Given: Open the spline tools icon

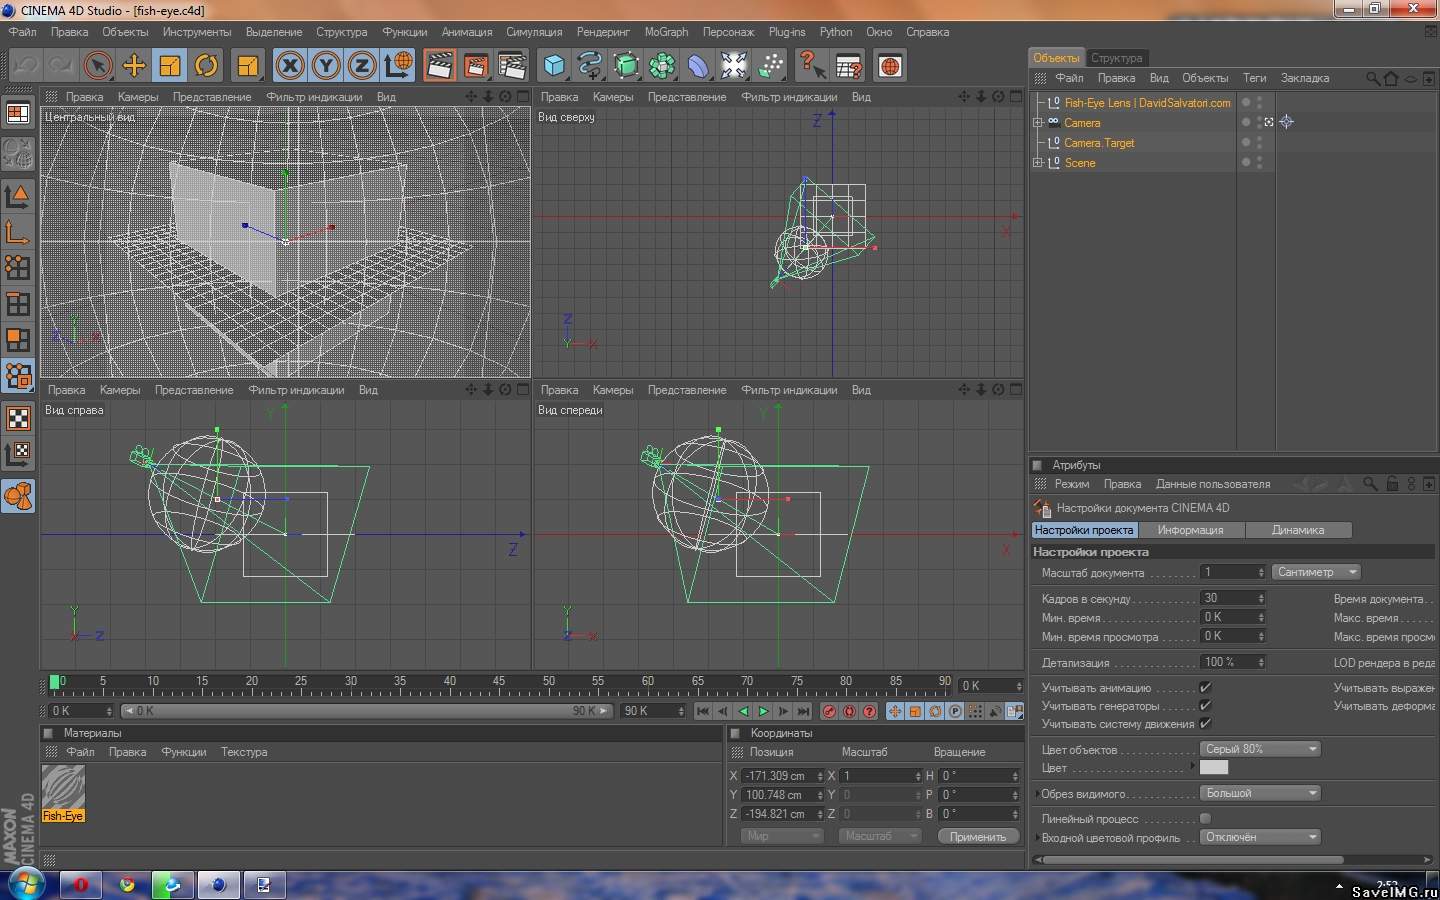Looking at the screenshot, I should click(590, 66).
